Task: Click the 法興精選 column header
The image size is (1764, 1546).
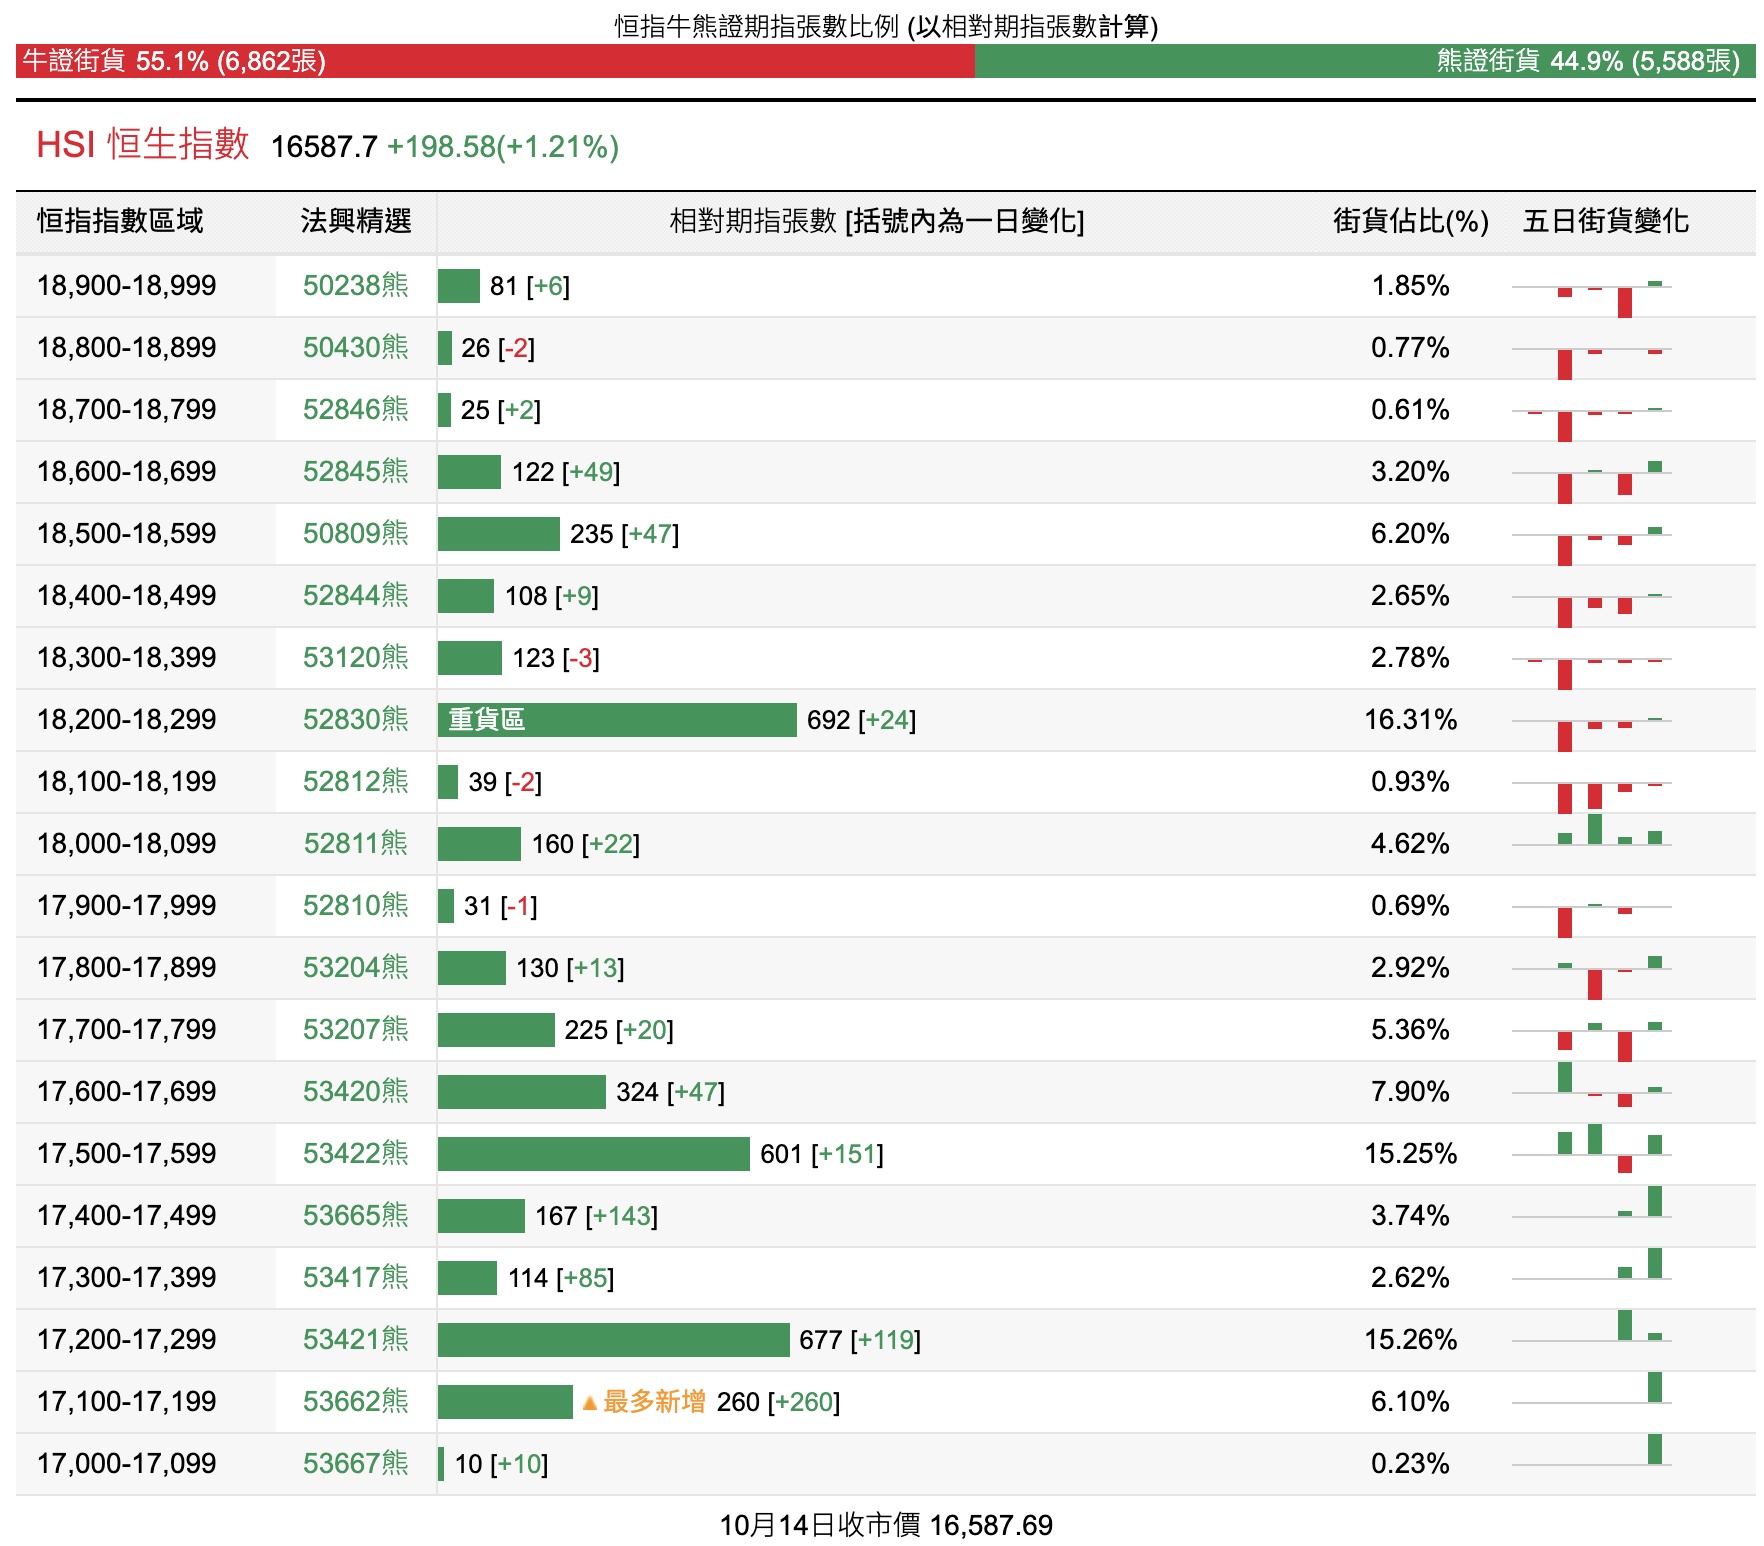Action: [356, 221]
